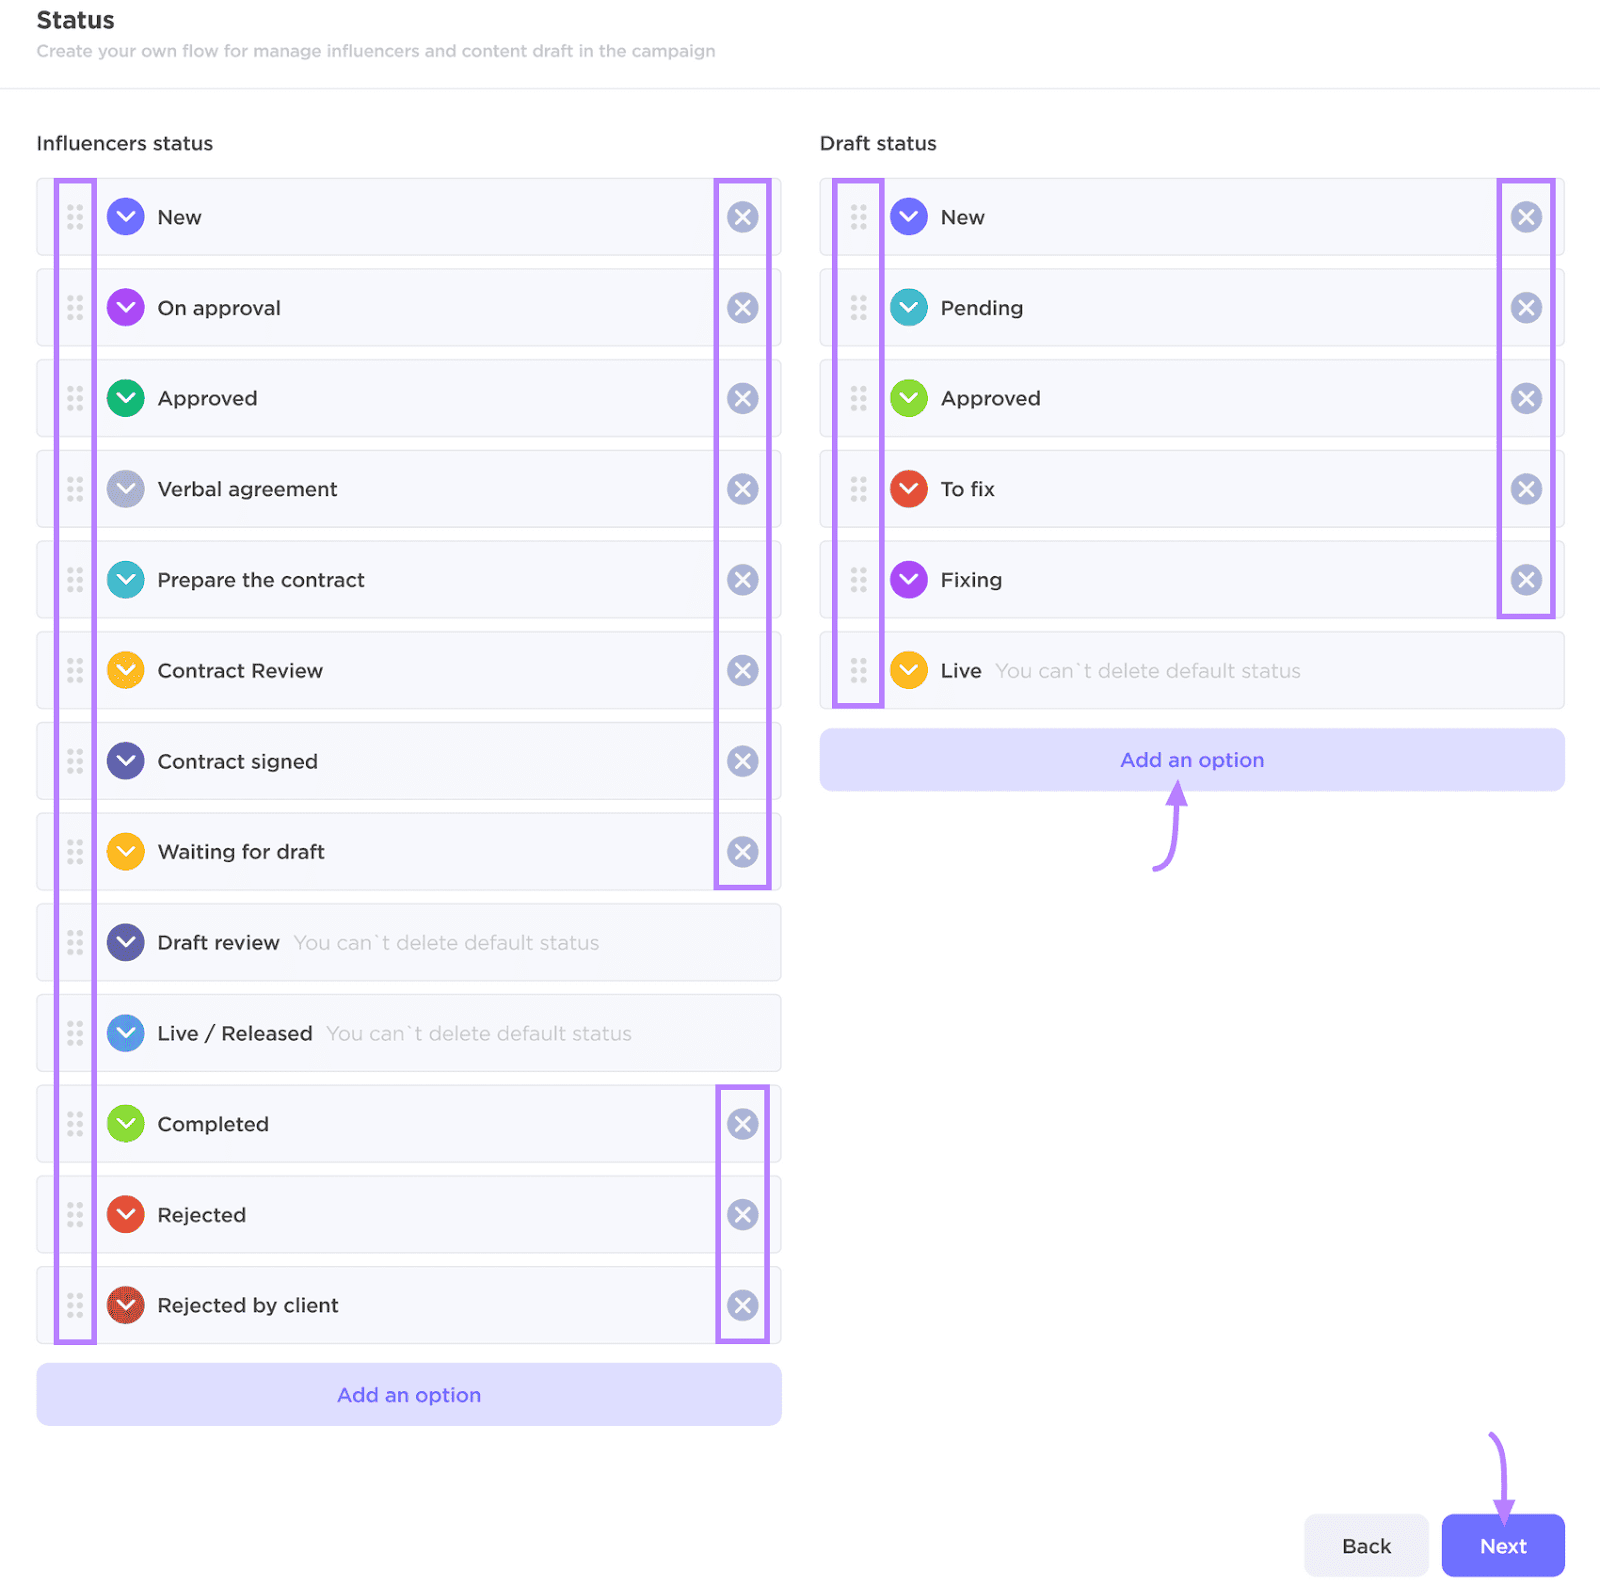The height and width of the screenshot is (1585, 1600).
Task: Delete the "Verbal agreement" status
Action: 742,489
